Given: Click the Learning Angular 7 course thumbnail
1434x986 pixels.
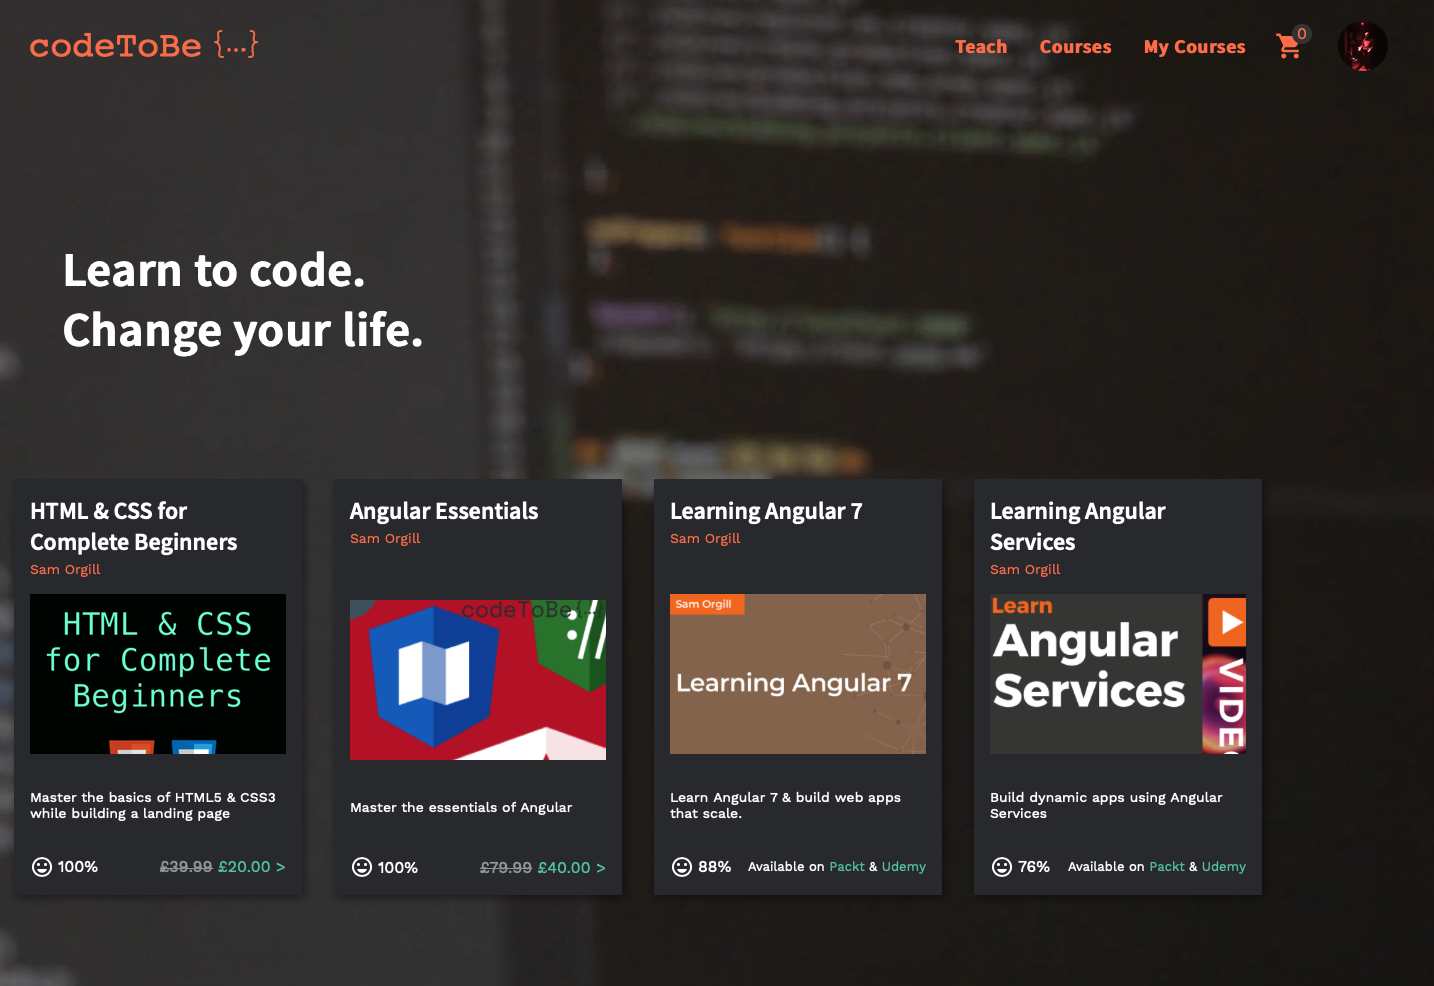Looking at the screenshot, I should click(x=797, y=673).
